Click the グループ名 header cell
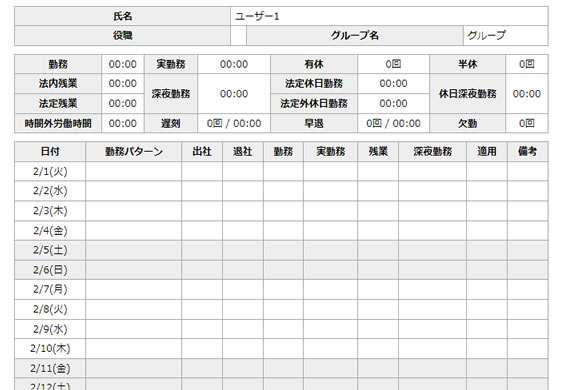 click(x=355, y=36)
